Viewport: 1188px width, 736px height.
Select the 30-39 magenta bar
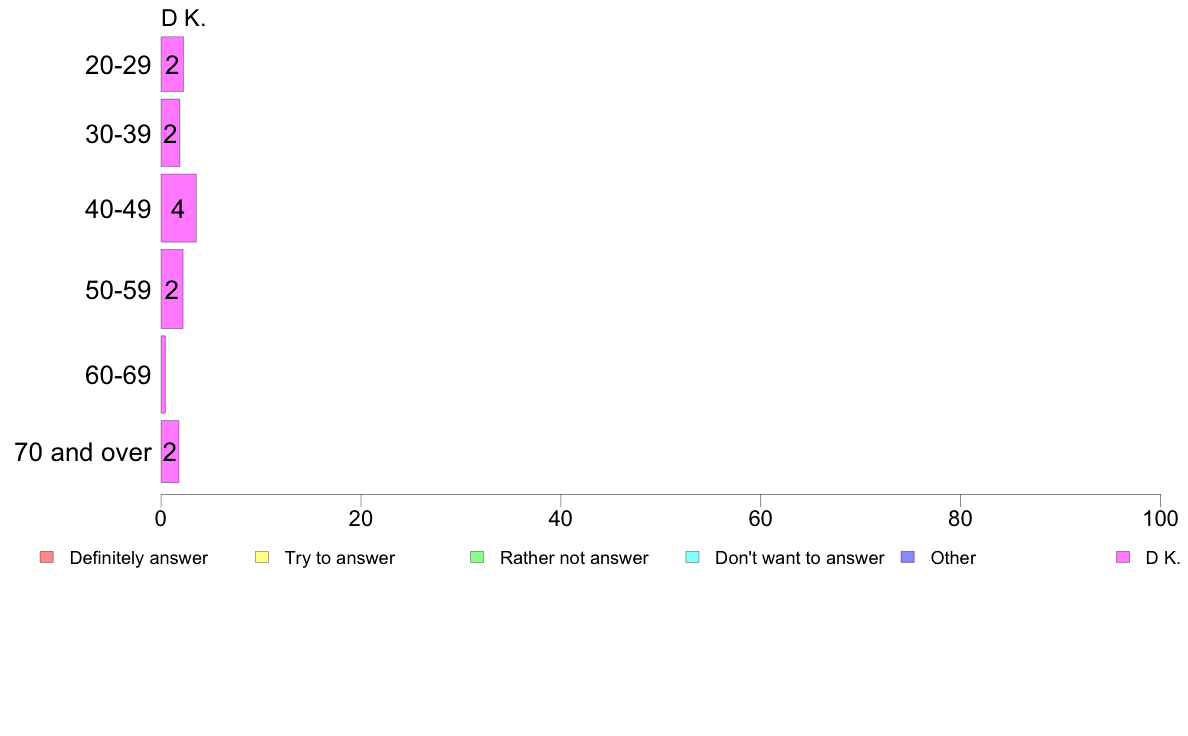point(170,133)
